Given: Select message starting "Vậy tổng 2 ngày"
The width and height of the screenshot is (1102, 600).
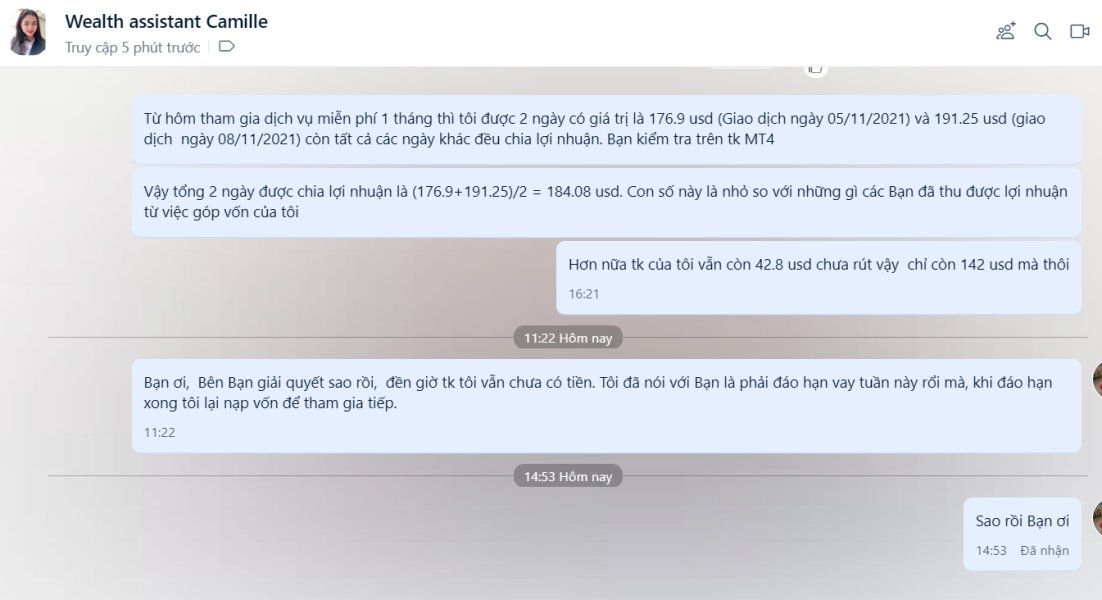Looking at the screenshot, I should 606,202.
